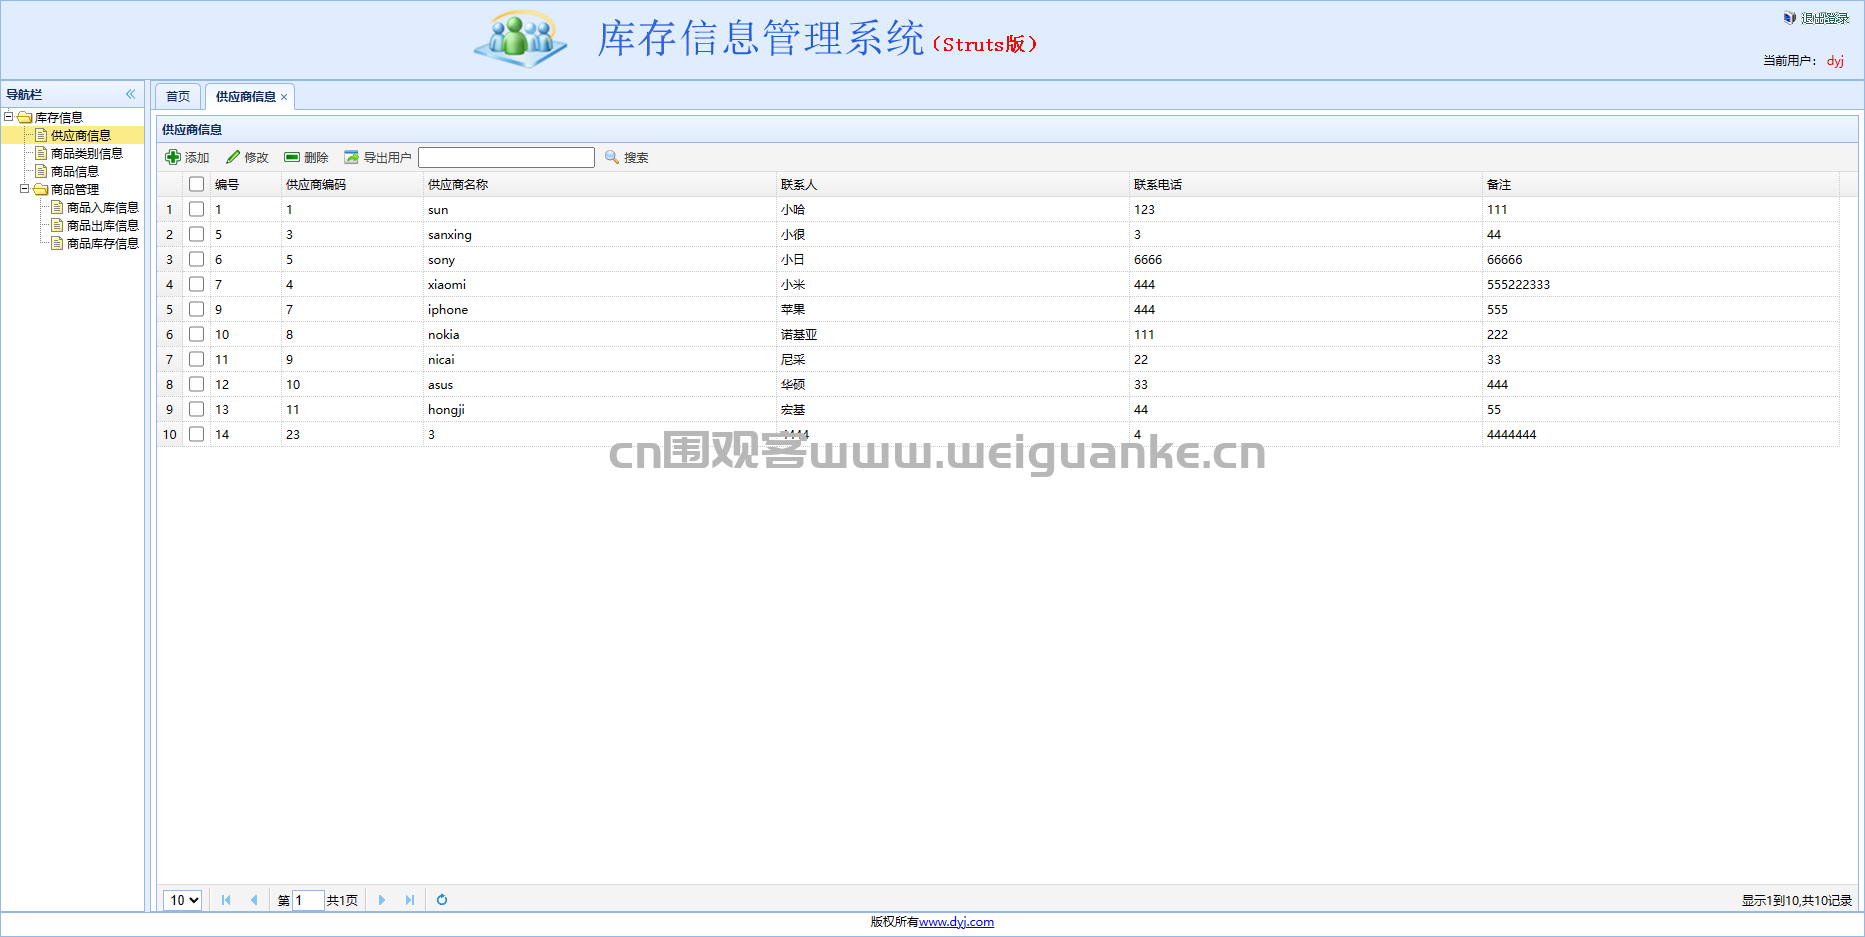
Task: Click the current user name dyj
Action: 1835,61
